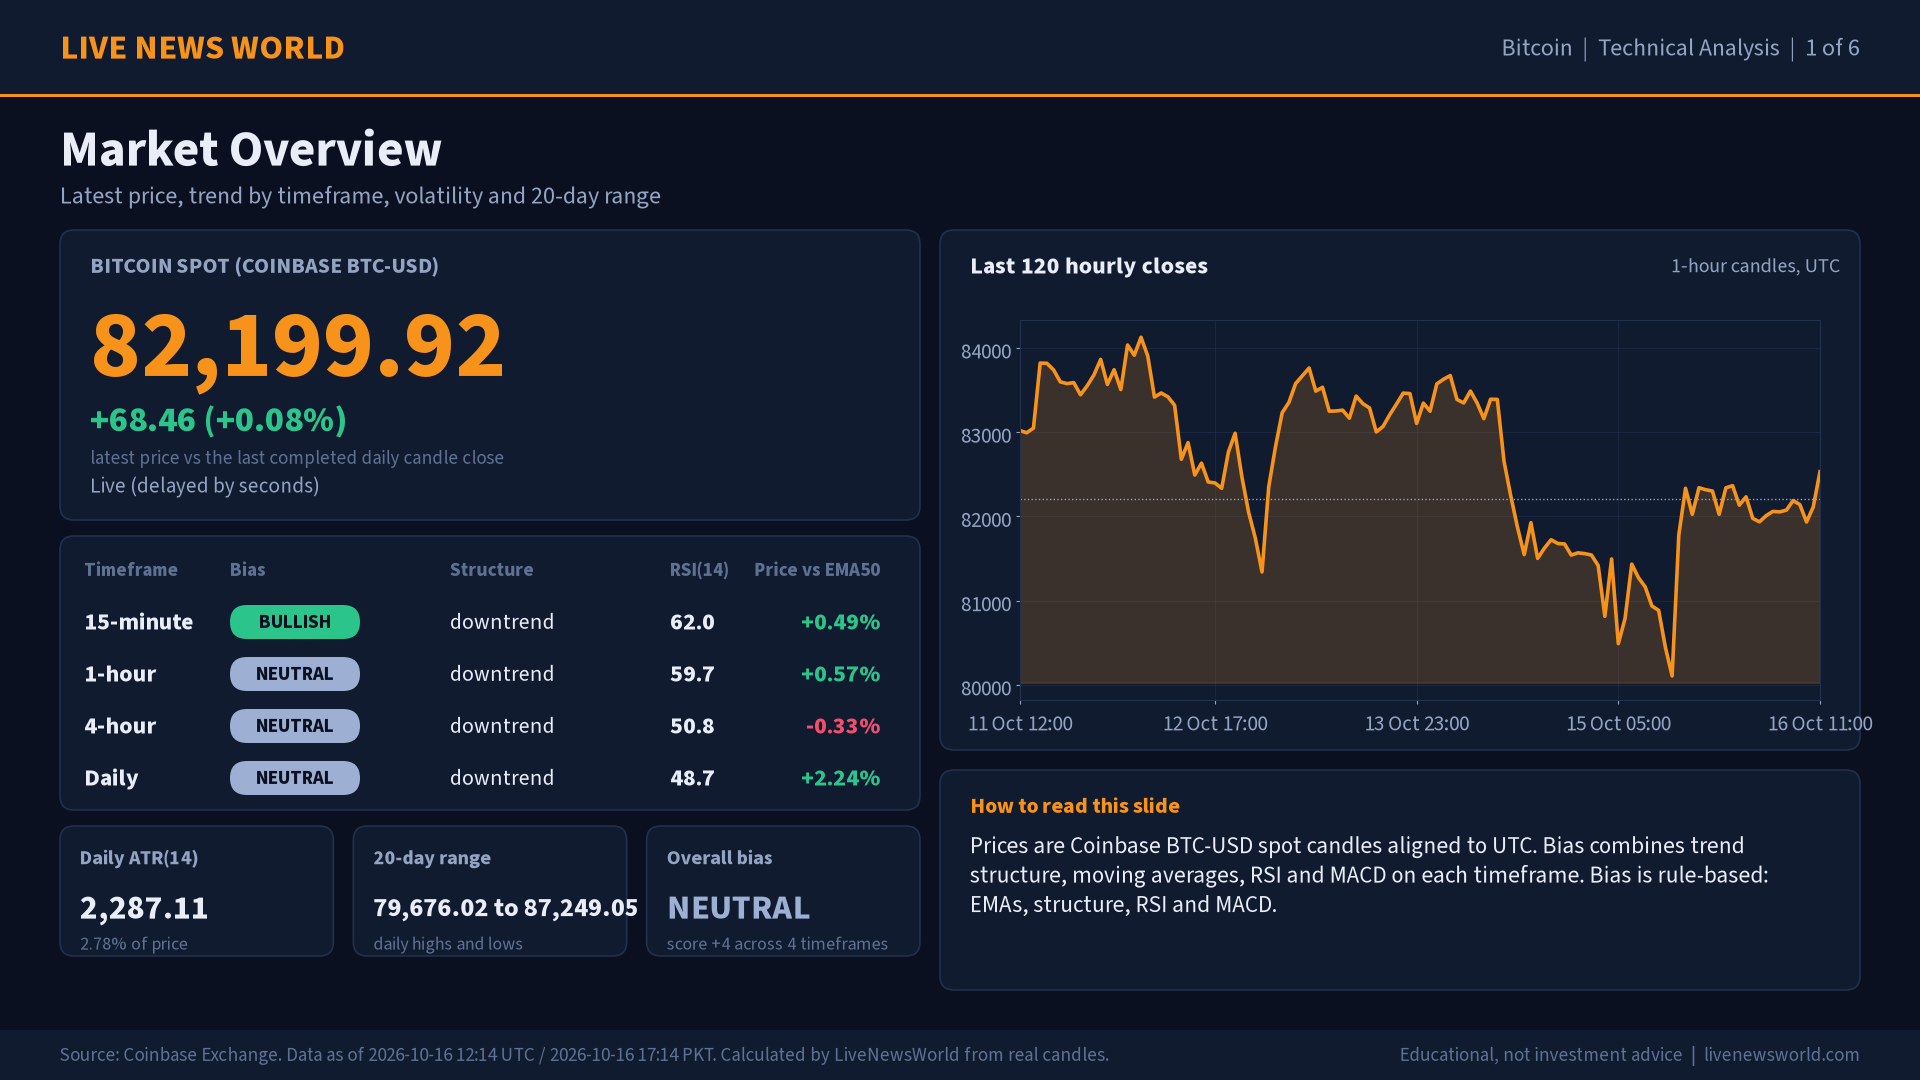Screen dimensions: 1920x1080
Task: Click the 84000 y-axis label
Action: pyautogui.click(x=986, y=351)
